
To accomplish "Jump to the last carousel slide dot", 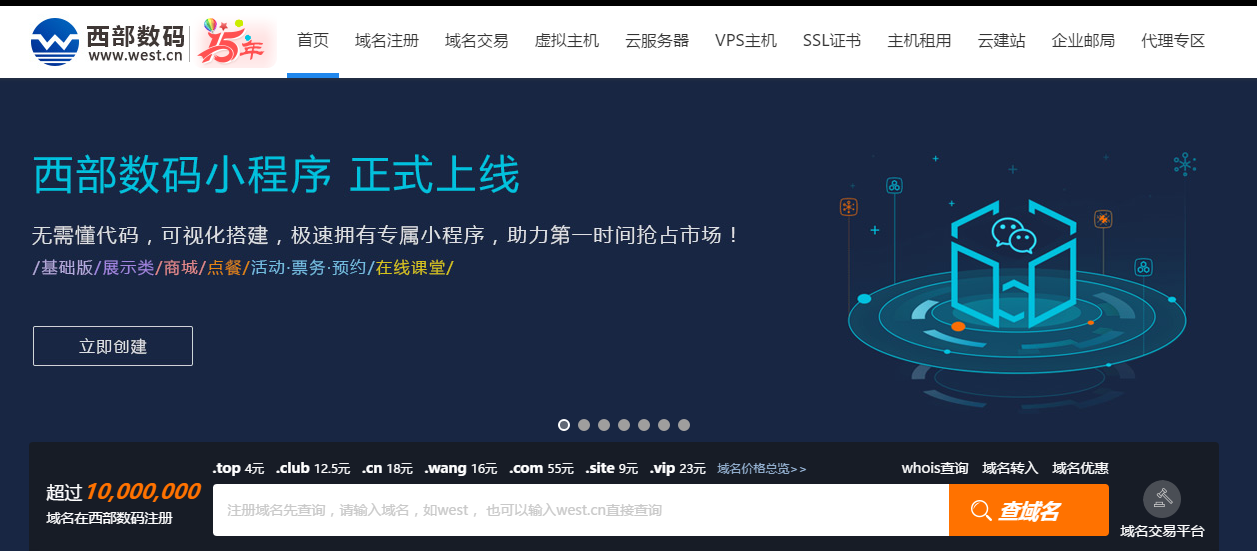I will [x=684, y=425].
